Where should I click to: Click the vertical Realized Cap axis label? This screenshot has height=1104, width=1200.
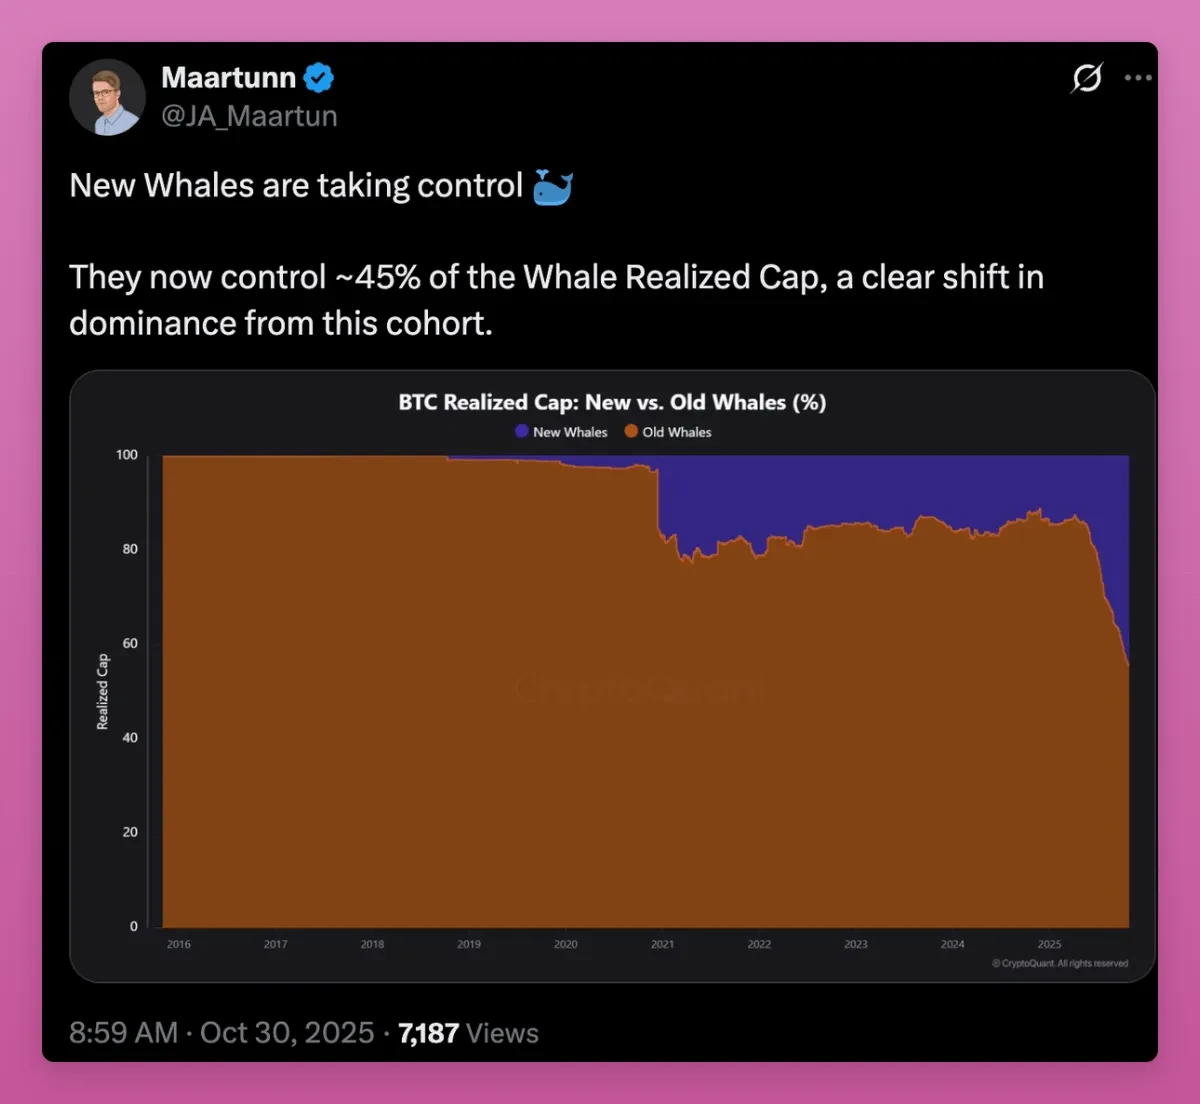(102, 692)
